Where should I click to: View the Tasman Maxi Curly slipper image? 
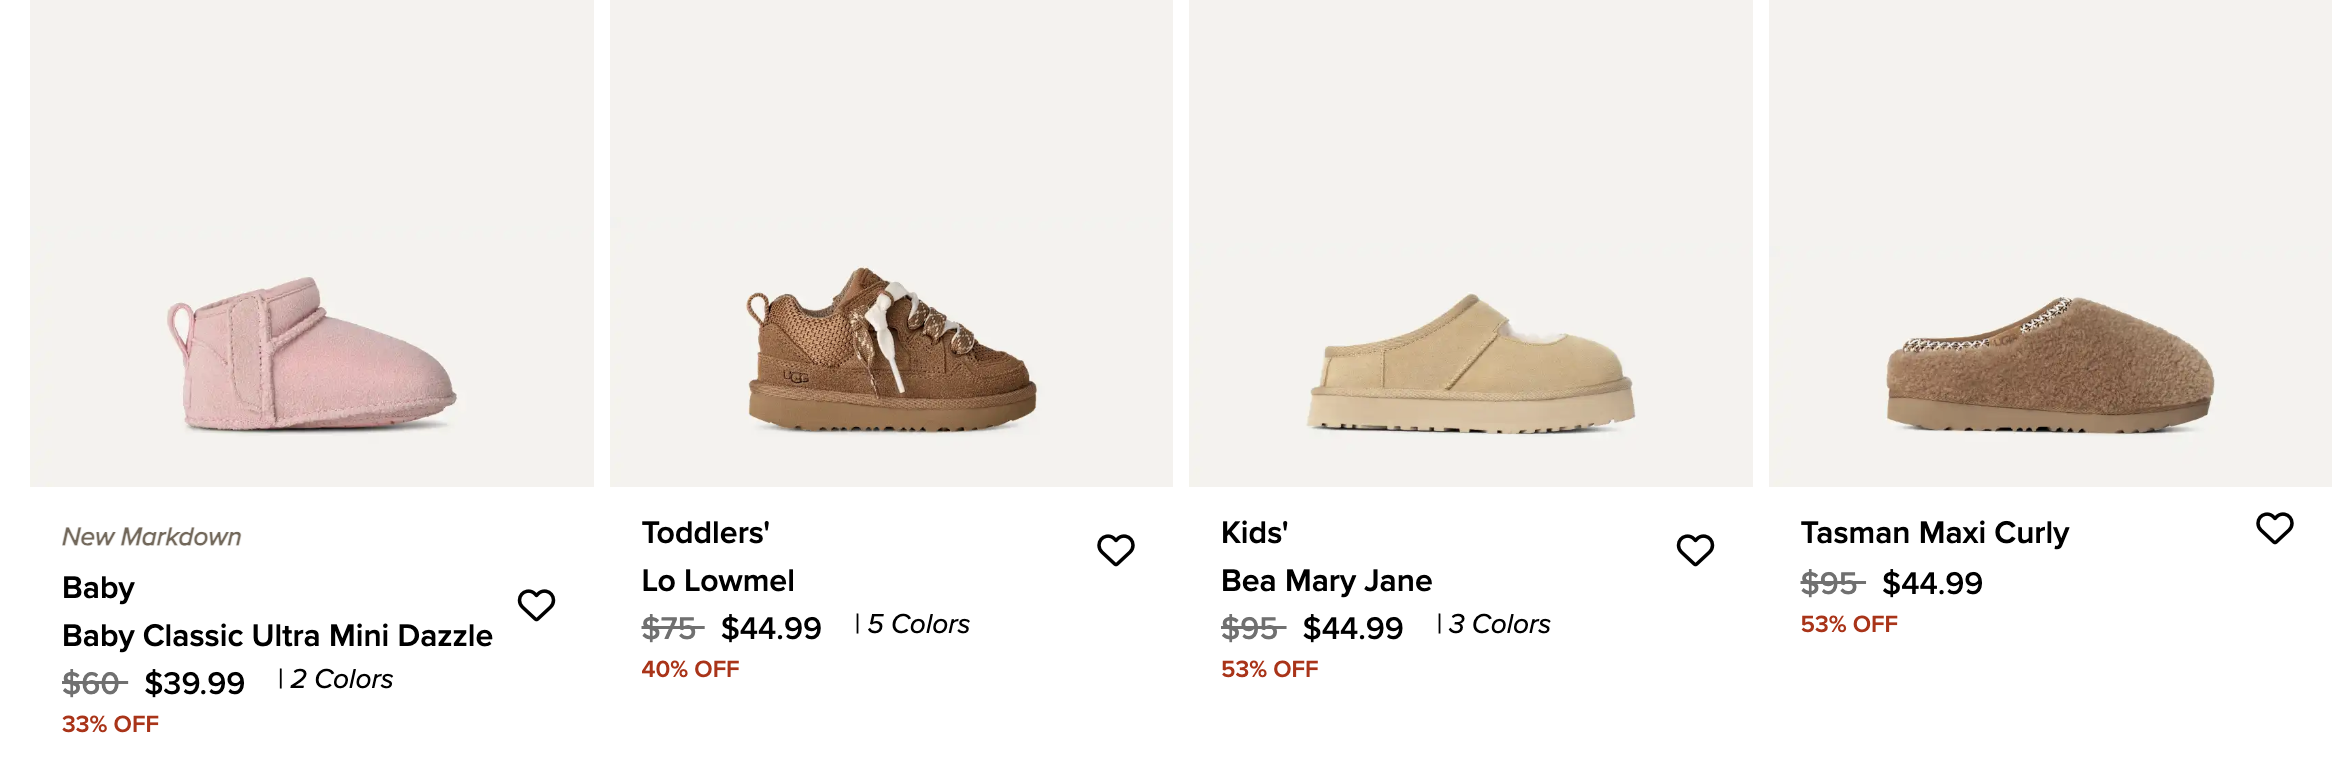pyautogui.click(x=2050, y=365)
